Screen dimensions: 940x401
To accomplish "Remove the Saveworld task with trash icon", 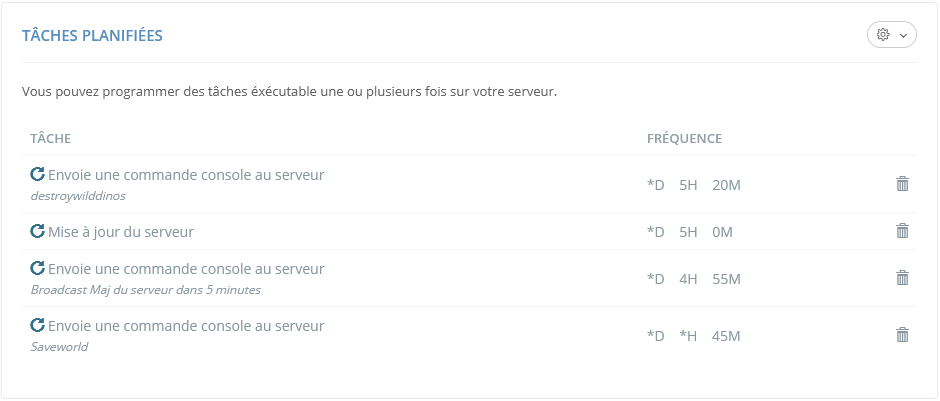I will [902, 335].
